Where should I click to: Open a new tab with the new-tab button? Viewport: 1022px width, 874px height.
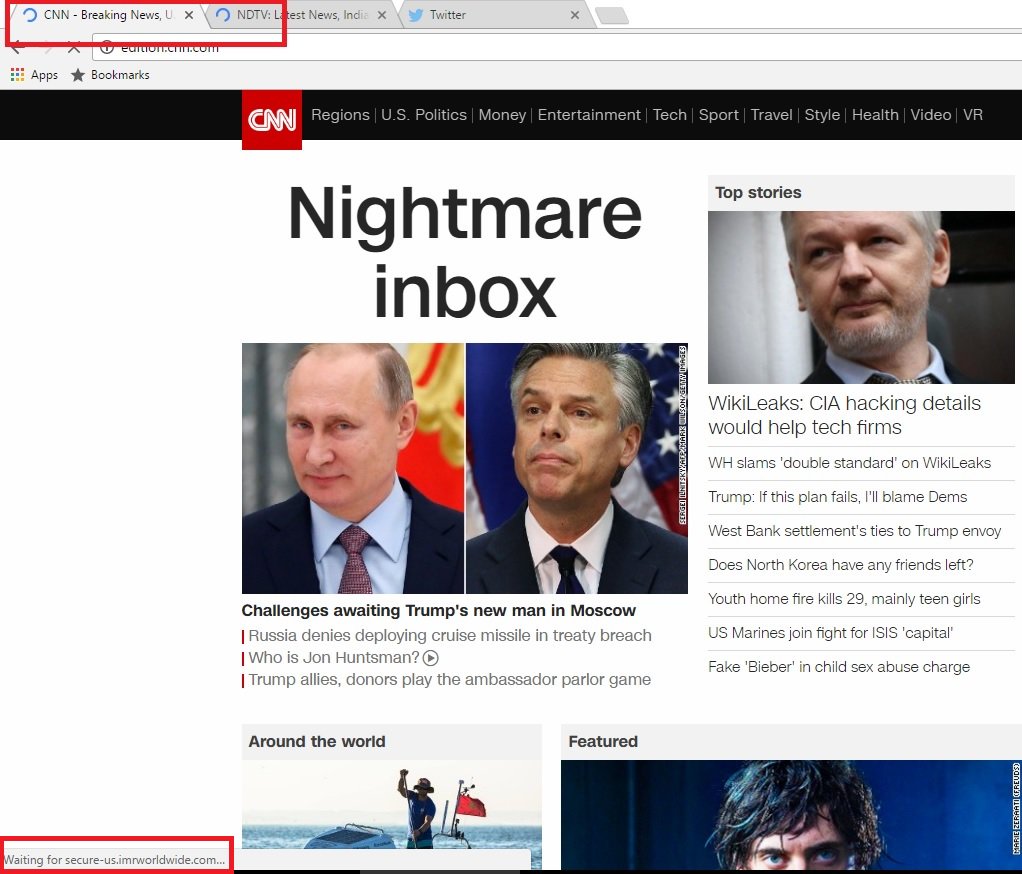(x=612, y=16)
